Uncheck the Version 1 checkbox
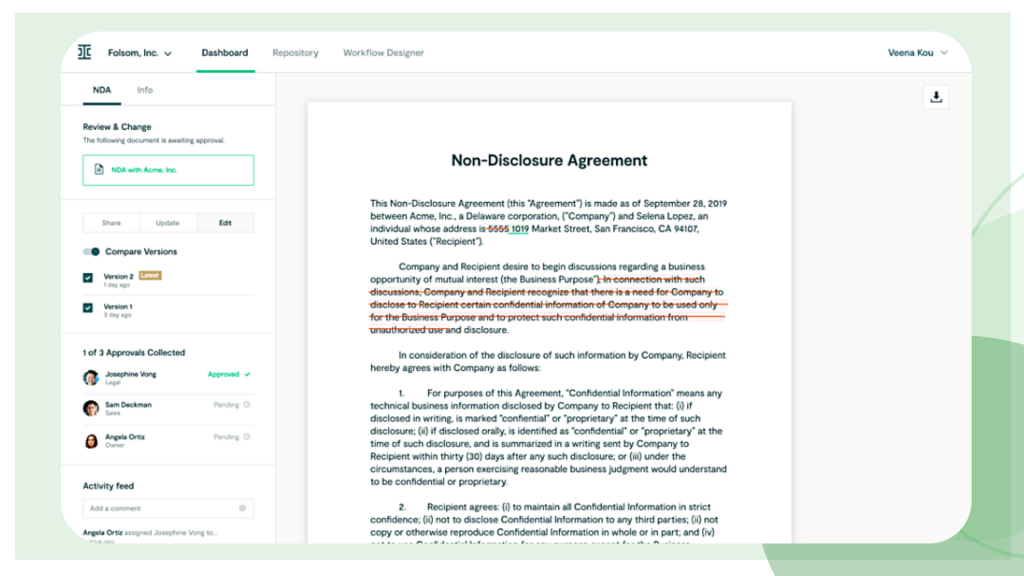The image size is (1024, 576). point(87,310)
